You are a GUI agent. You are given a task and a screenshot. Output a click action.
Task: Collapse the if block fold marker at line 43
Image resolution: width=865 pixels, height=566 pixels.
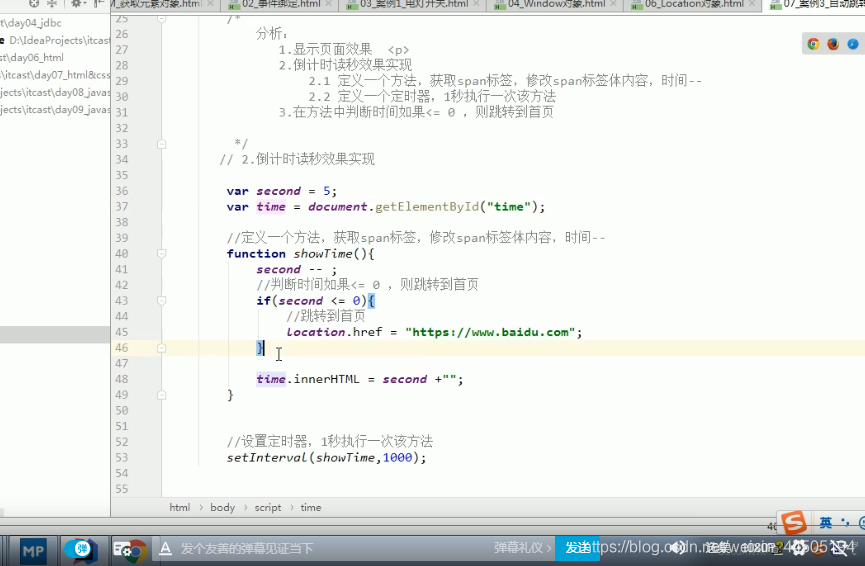162,301
